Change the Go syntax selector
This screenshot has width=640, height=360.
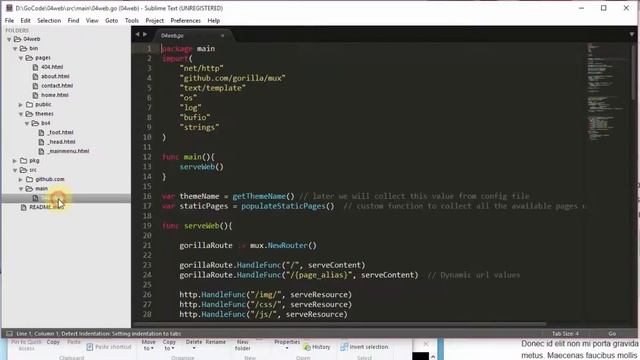[612, 334]
